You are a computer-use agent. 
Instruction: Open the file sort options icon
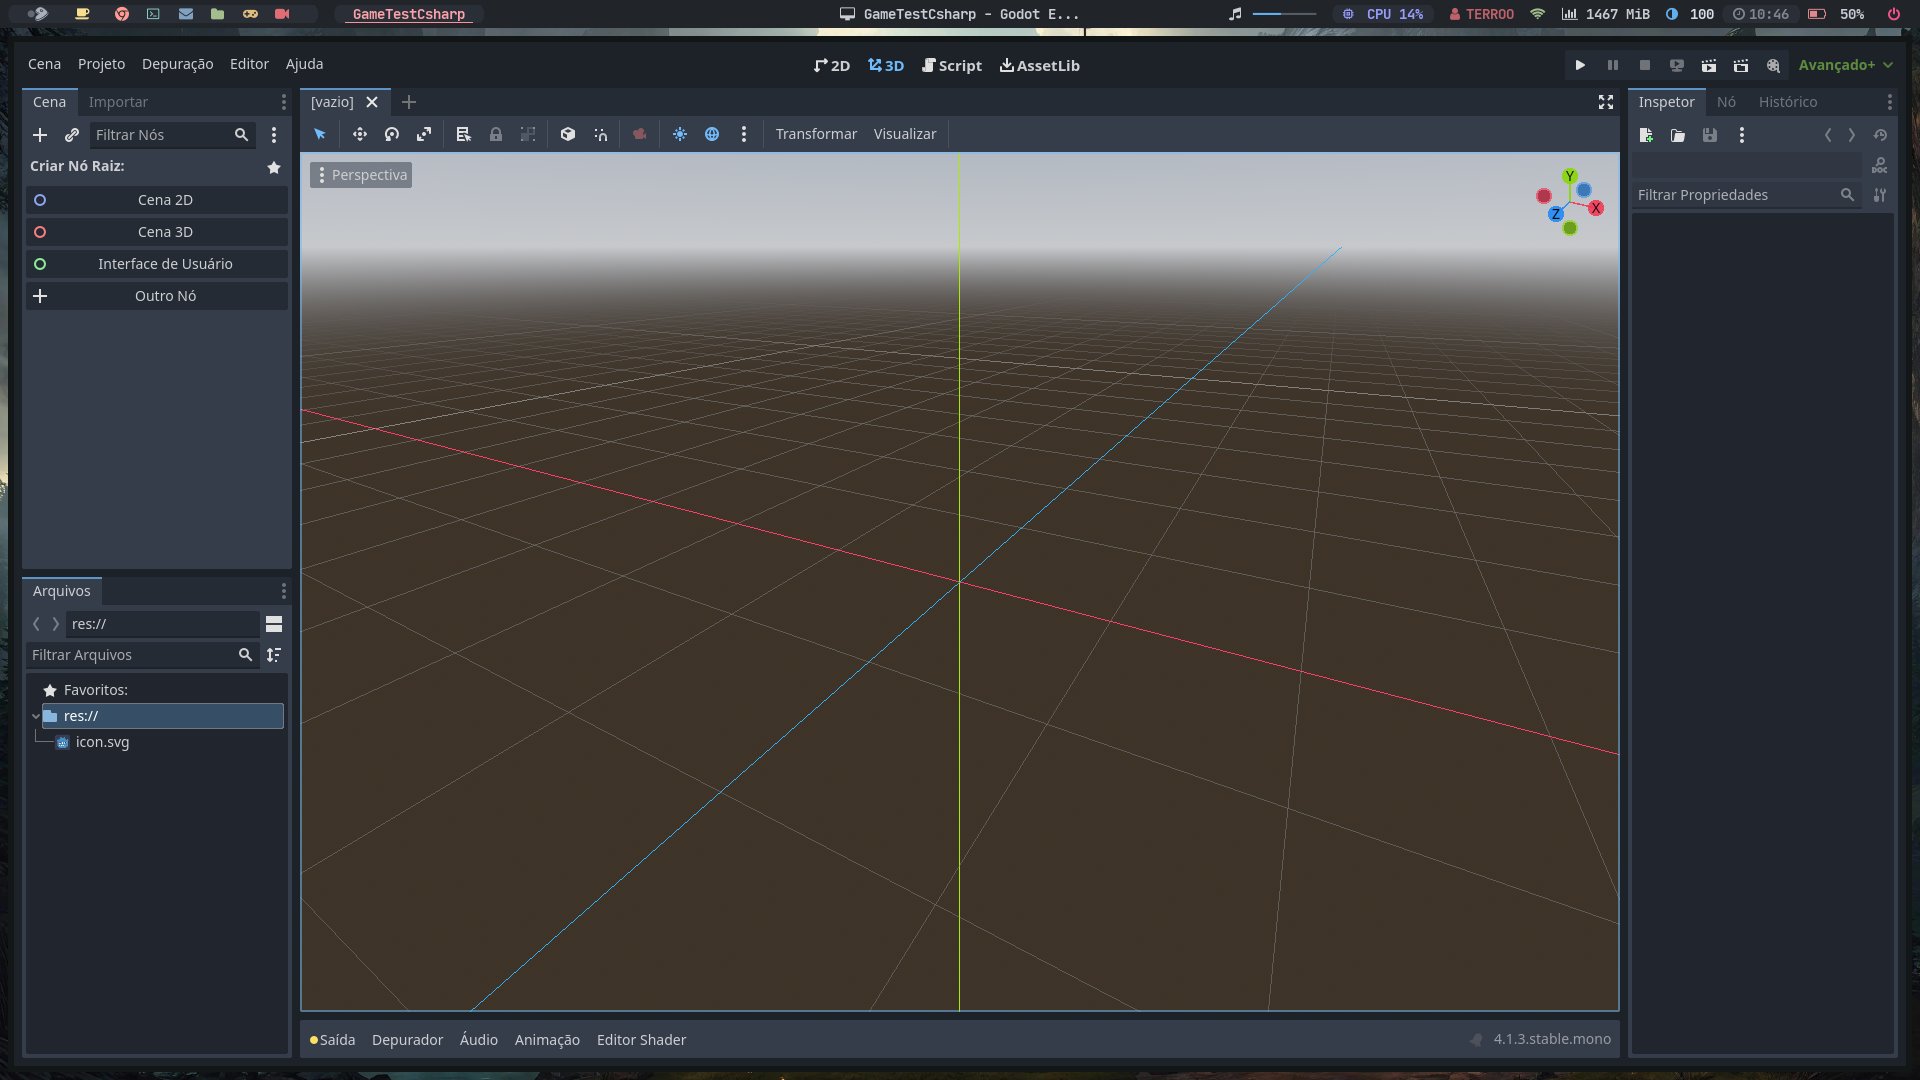pos(274,655)
